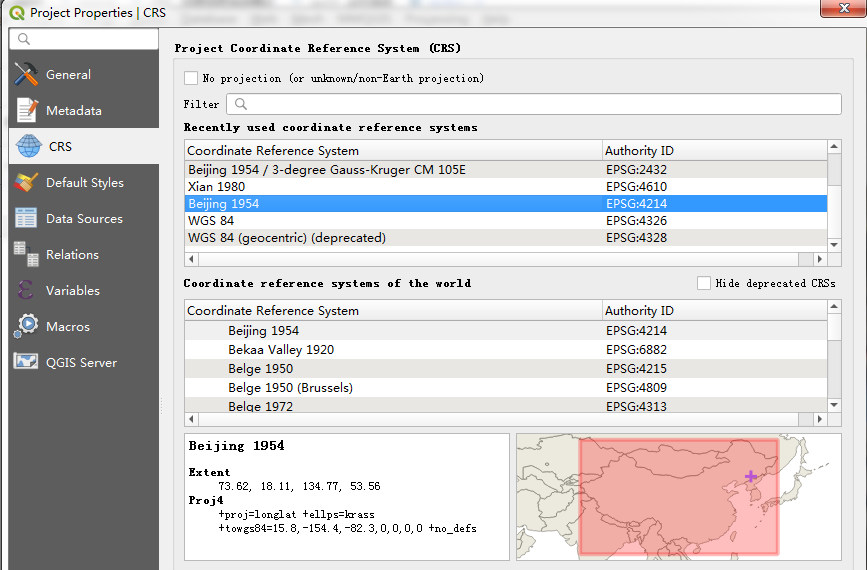The height and width of the screenshot is (570, 867).
Task: Open the Metadata page icon
Action: [x=27, y=110]
